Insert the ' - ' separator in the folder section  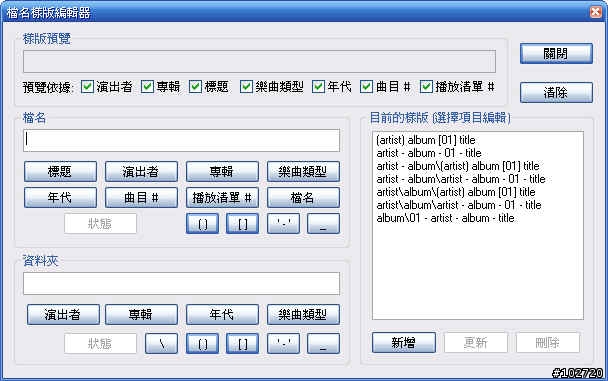click(283, 343)
